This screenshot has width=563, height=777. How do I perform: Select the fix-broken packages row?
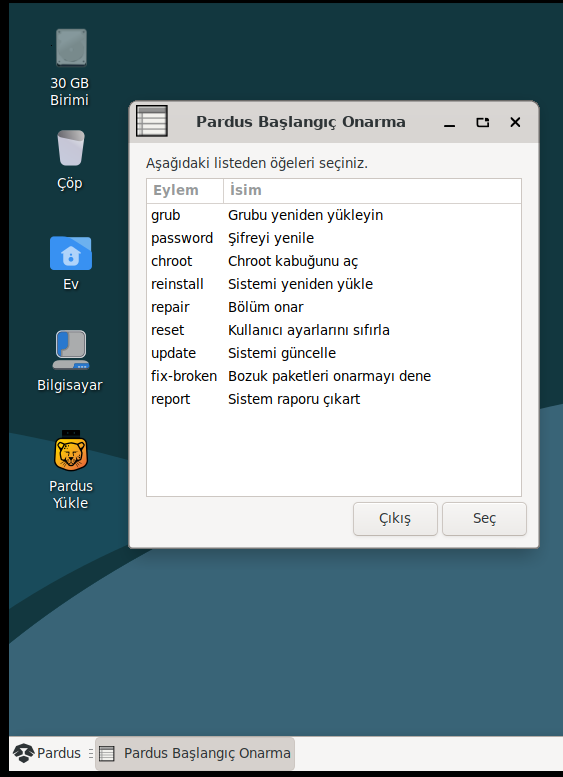point(334,376)
